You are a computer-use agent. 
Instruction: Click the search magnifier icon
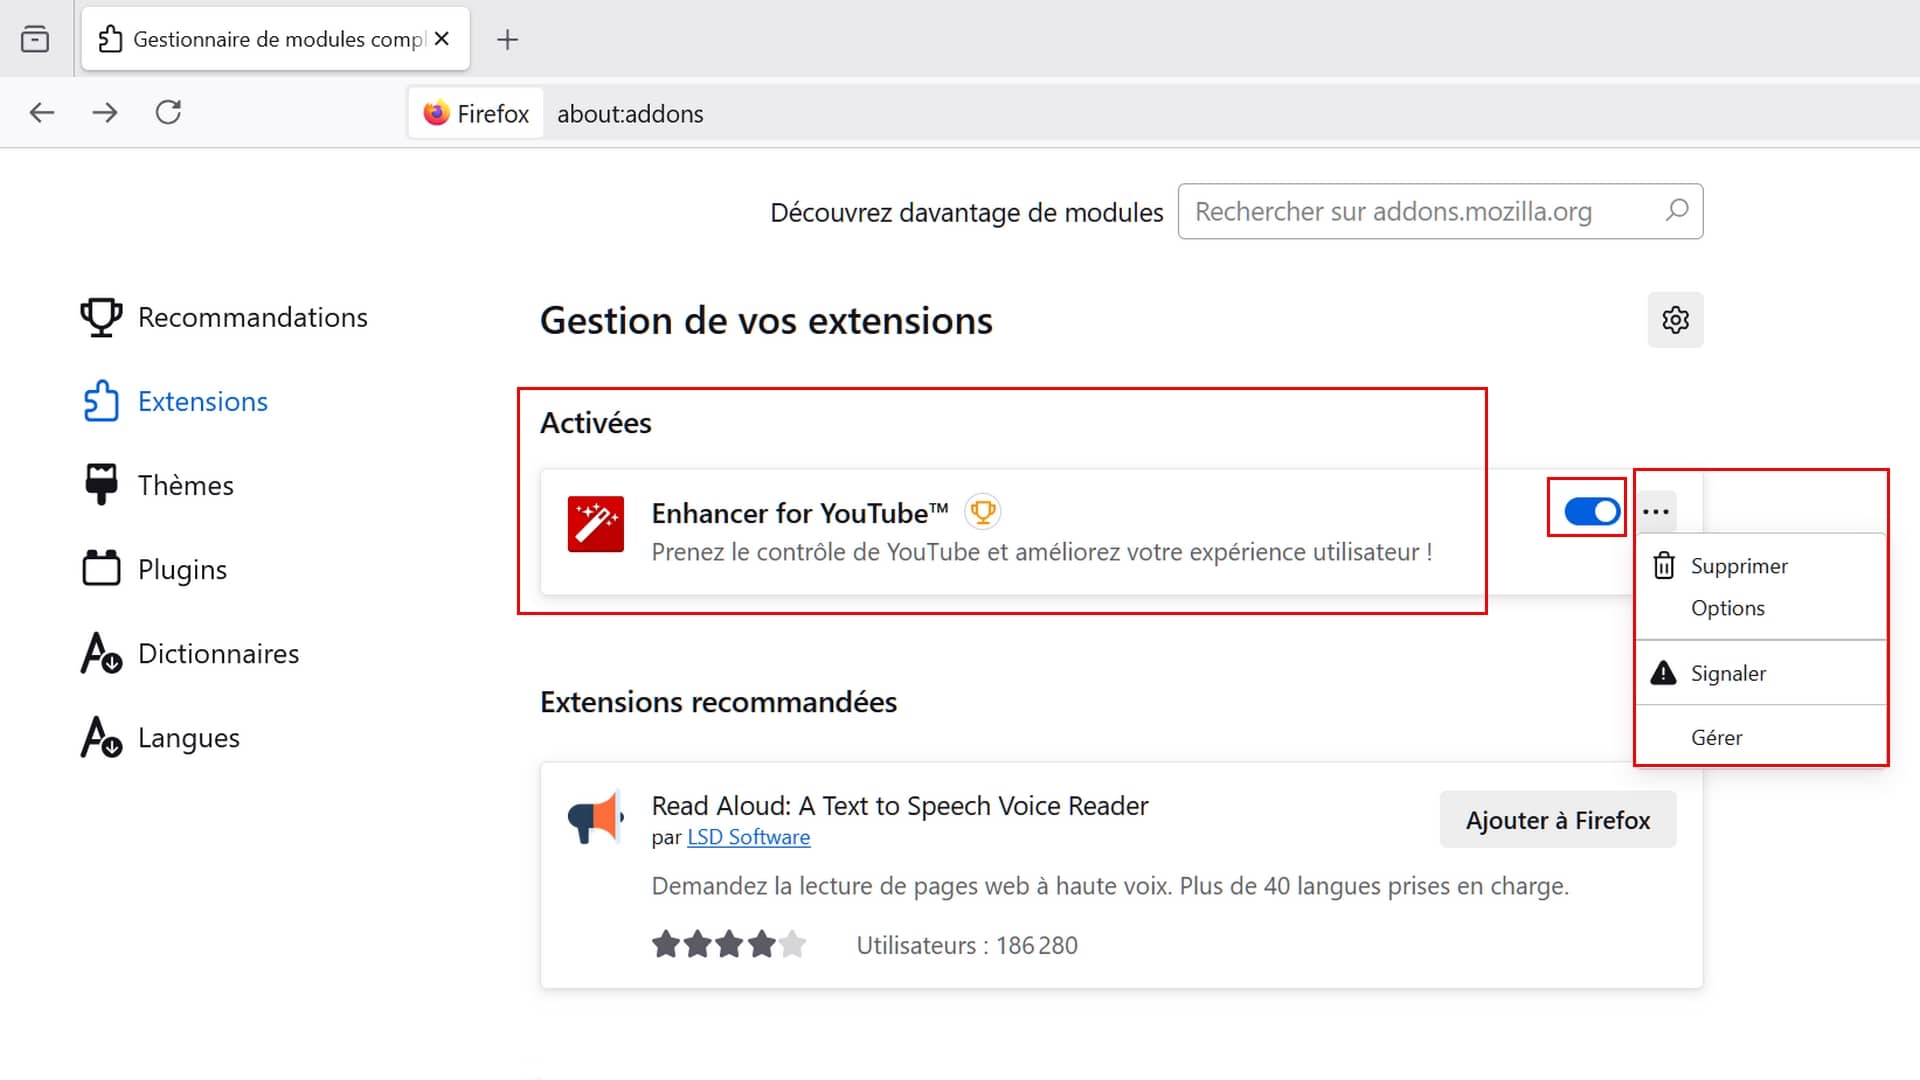pyautogui.click(x=1677, y=211)
